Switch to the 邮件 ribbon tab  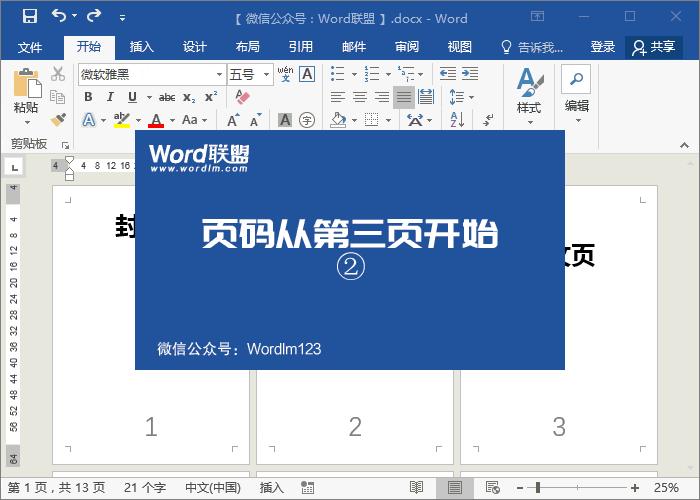pyautogui.click(x=354, y=46)
